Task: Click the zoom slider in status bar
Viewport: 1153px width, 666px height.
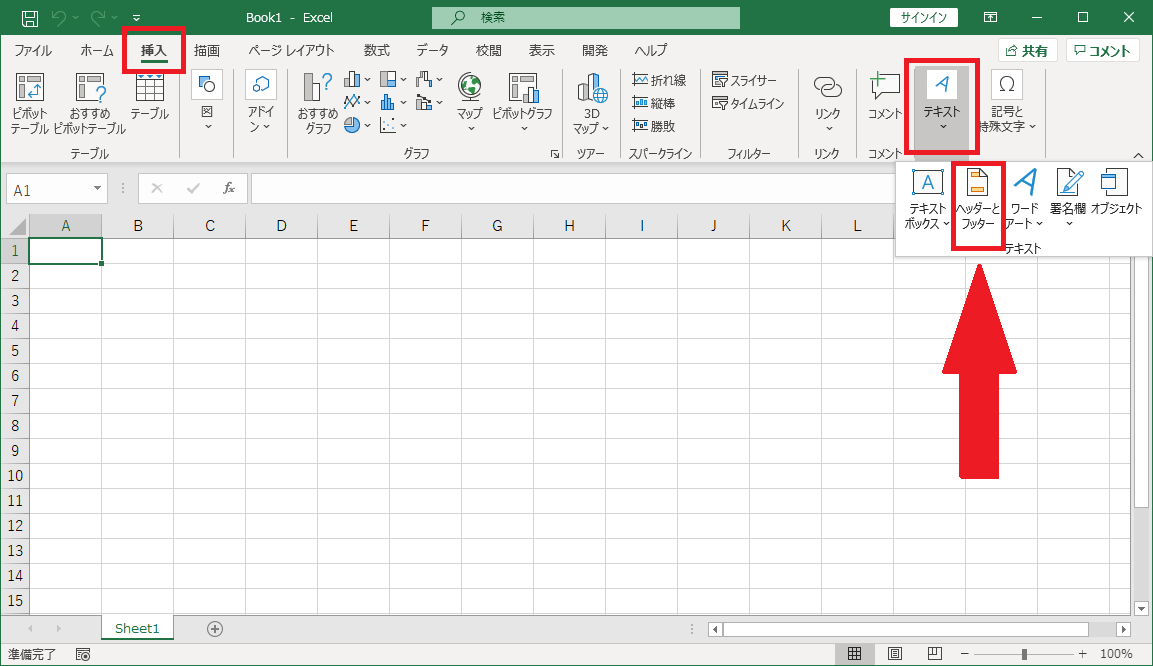Action: (x=1024, y=654)
